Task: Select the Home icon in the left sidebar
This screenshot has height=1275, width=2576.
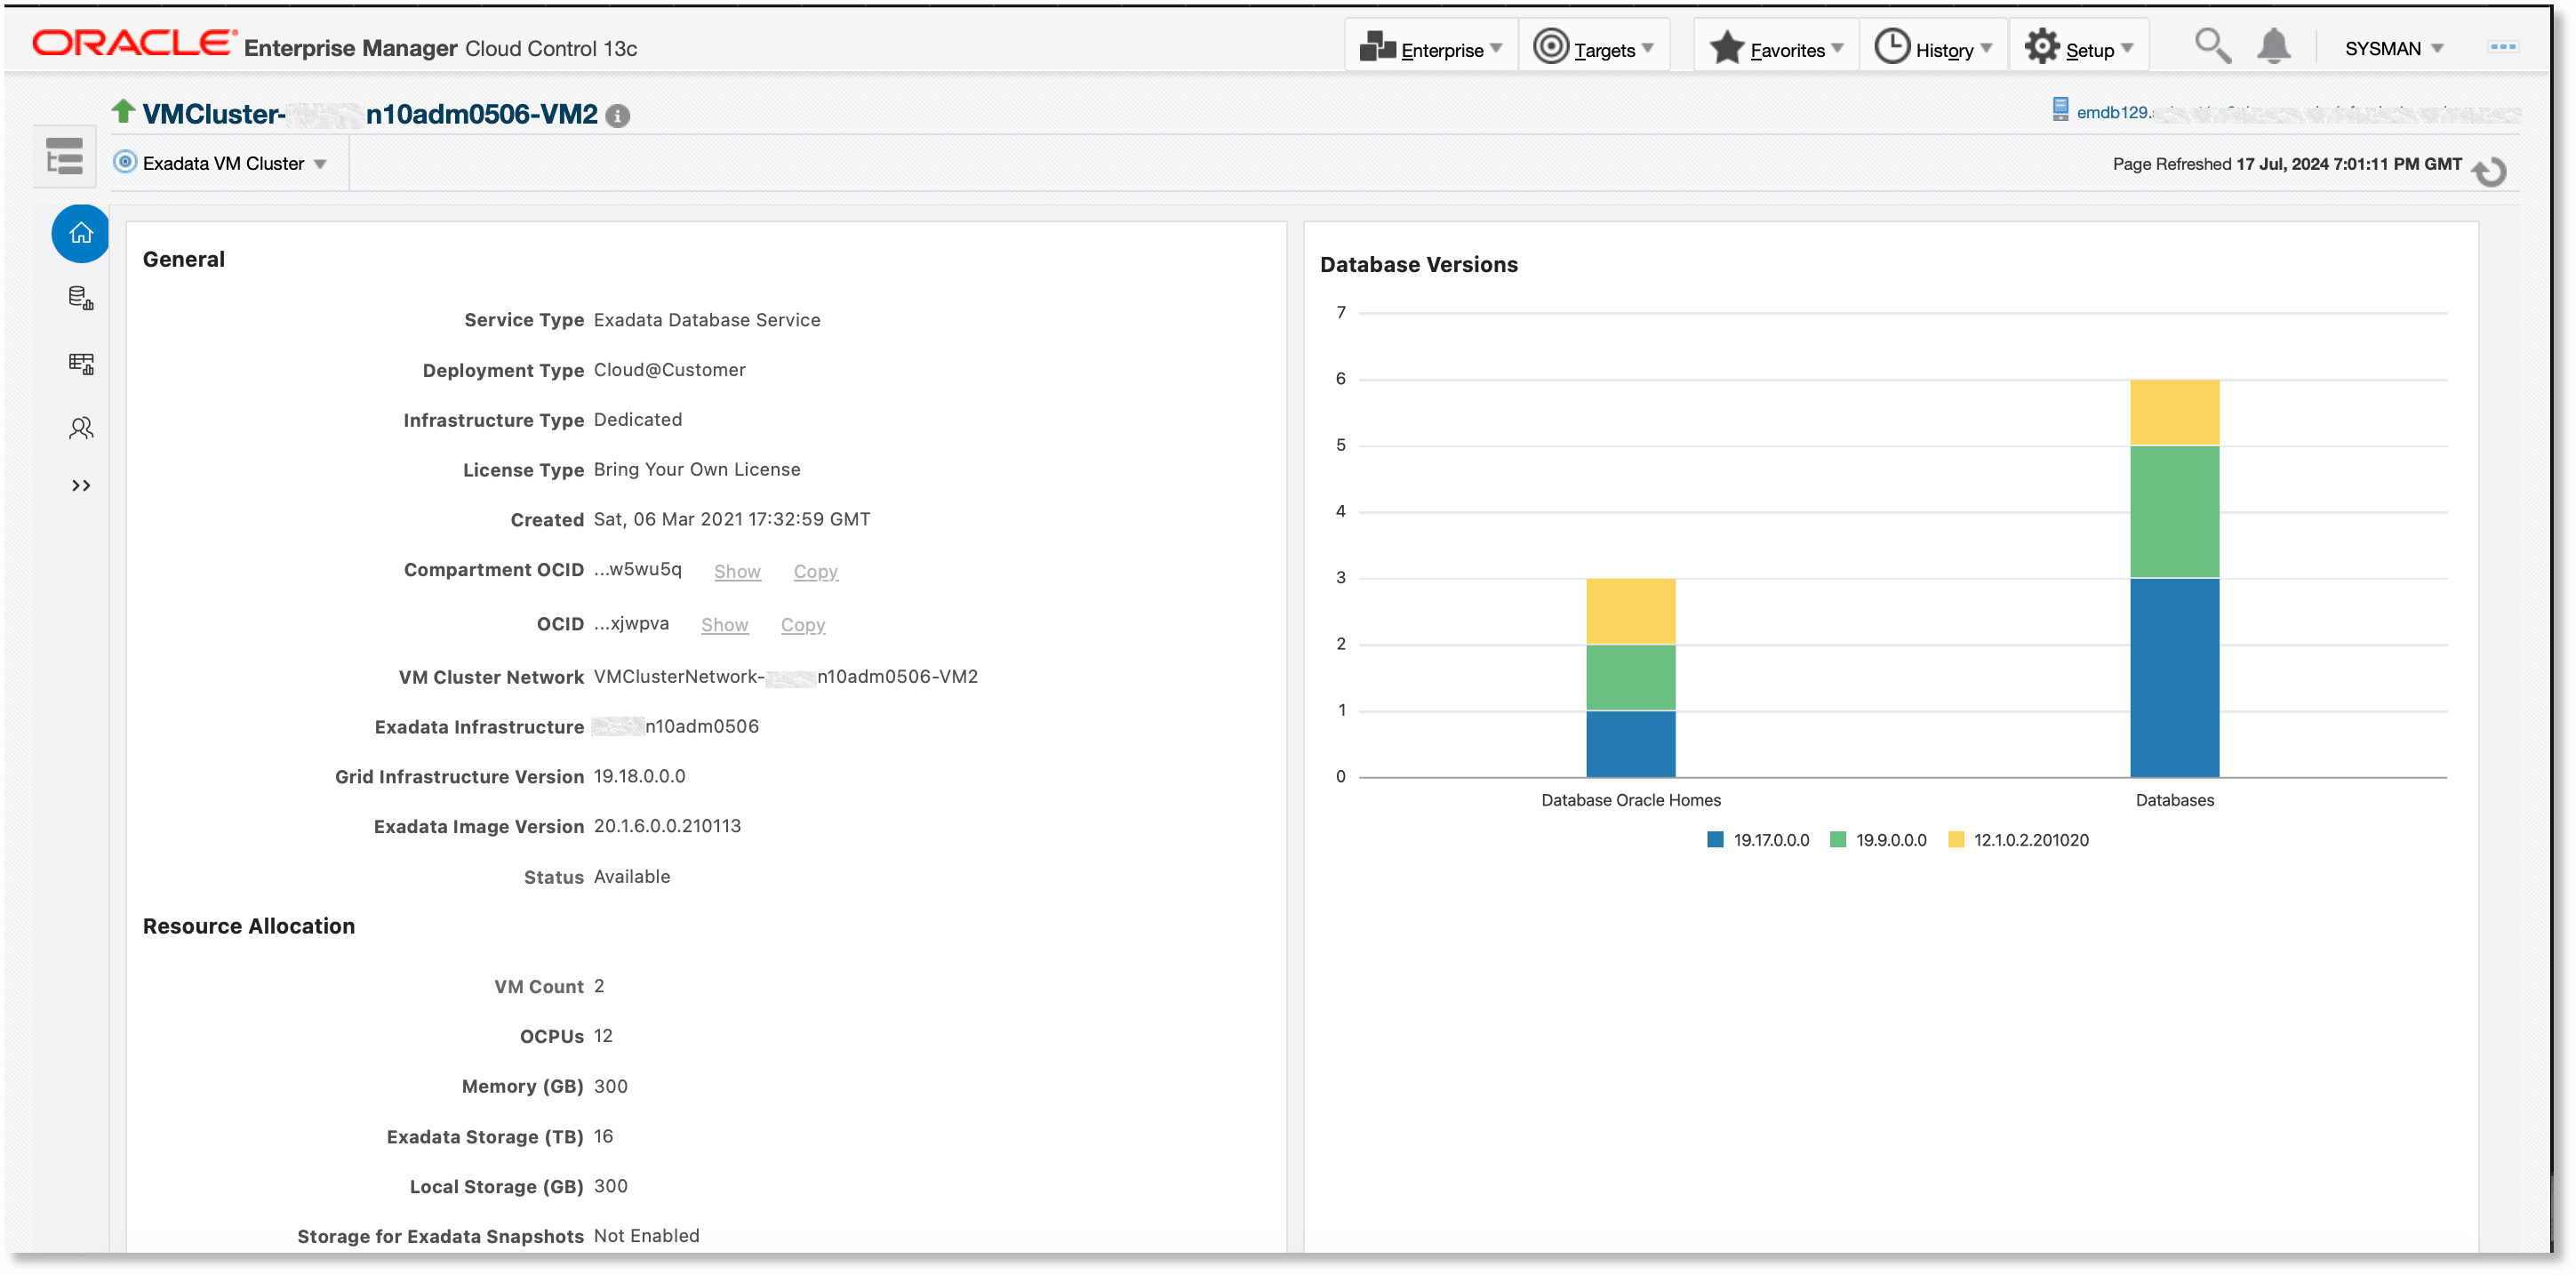Action: 79,233
